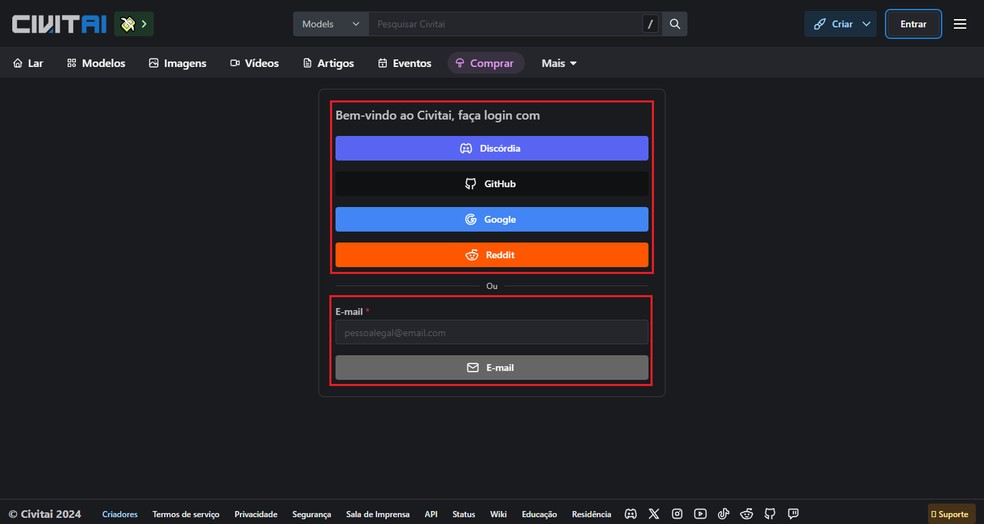Go to the Lar home tab

point(28,63)
